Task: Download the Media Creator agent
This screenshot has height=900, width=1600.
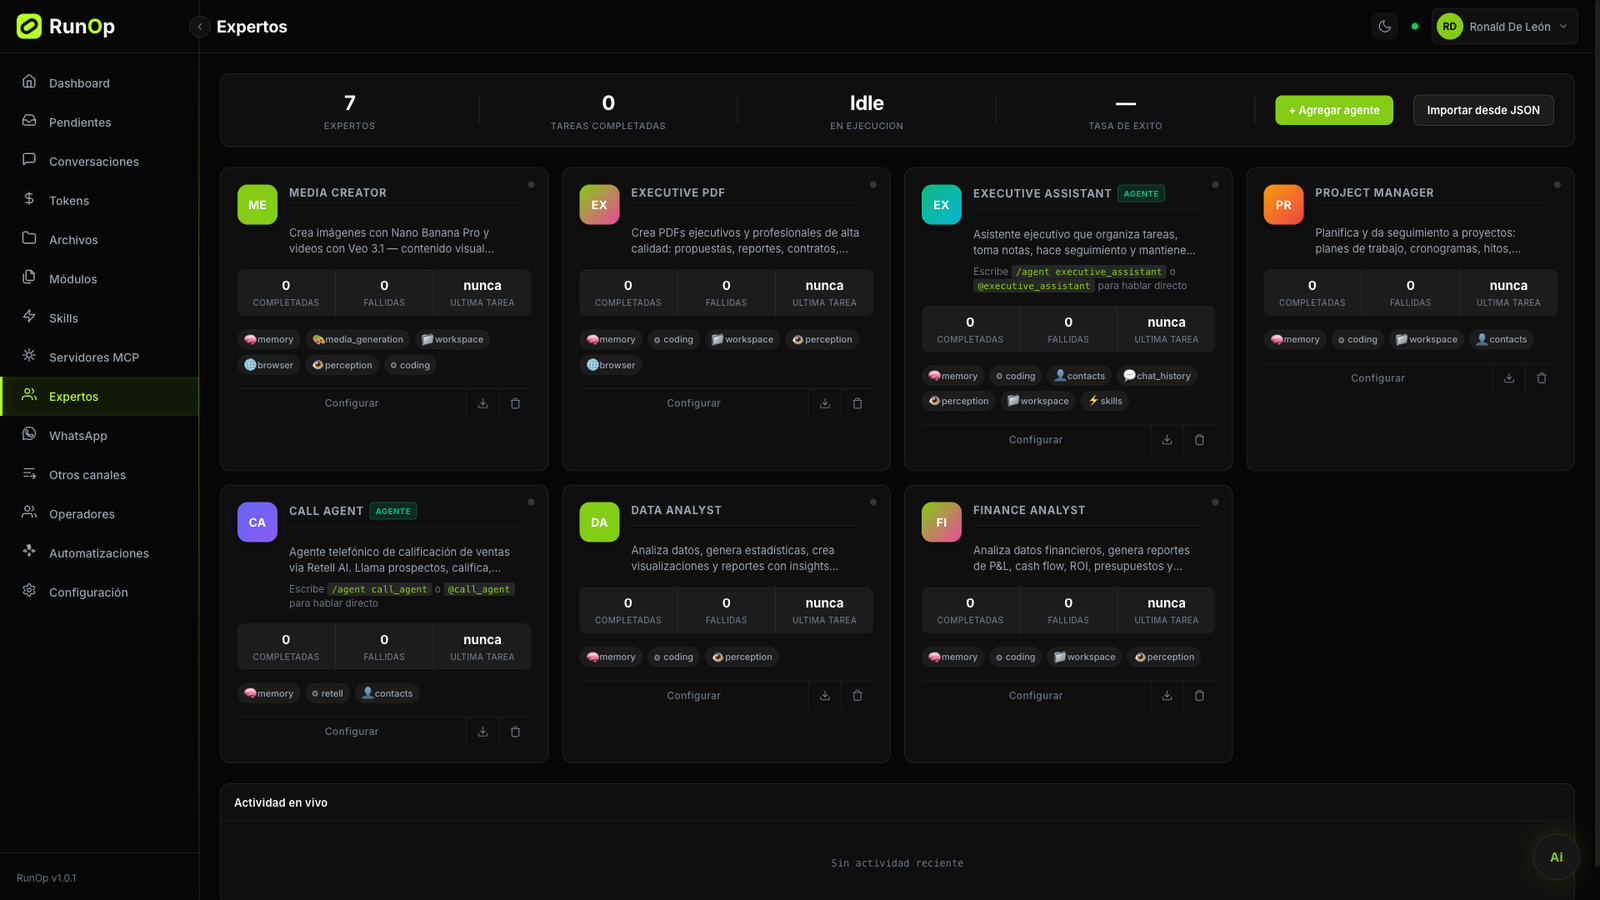Action: click(483, 403)
